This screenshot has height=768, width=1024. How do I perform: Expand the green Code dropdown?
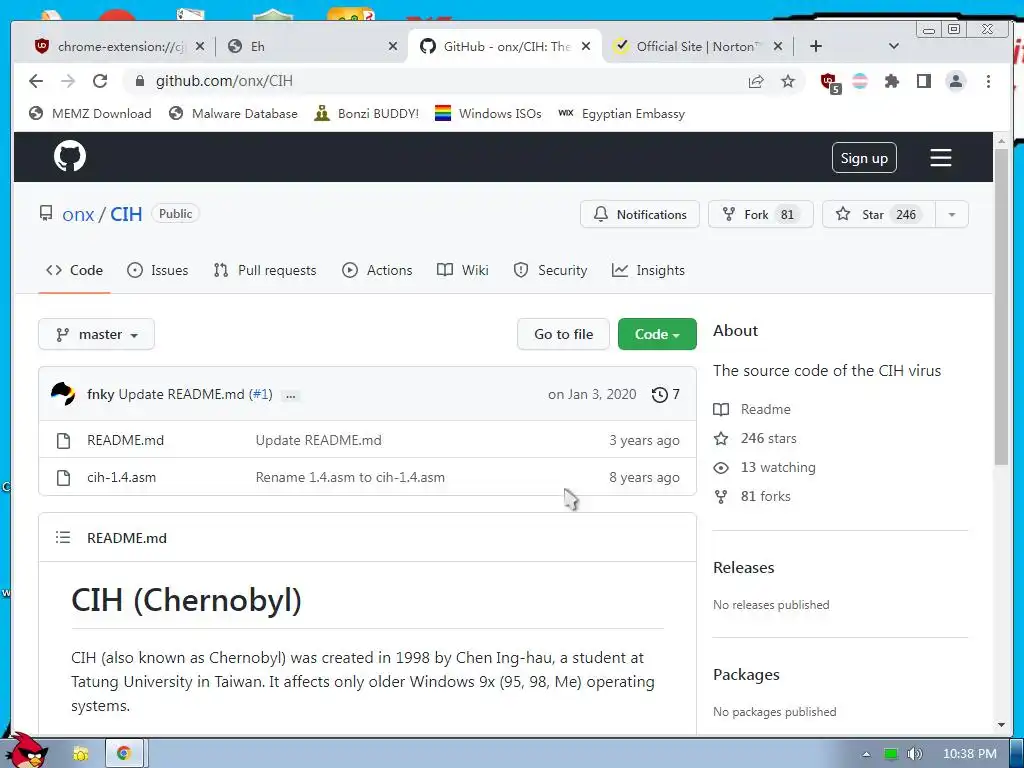point(657,334)
